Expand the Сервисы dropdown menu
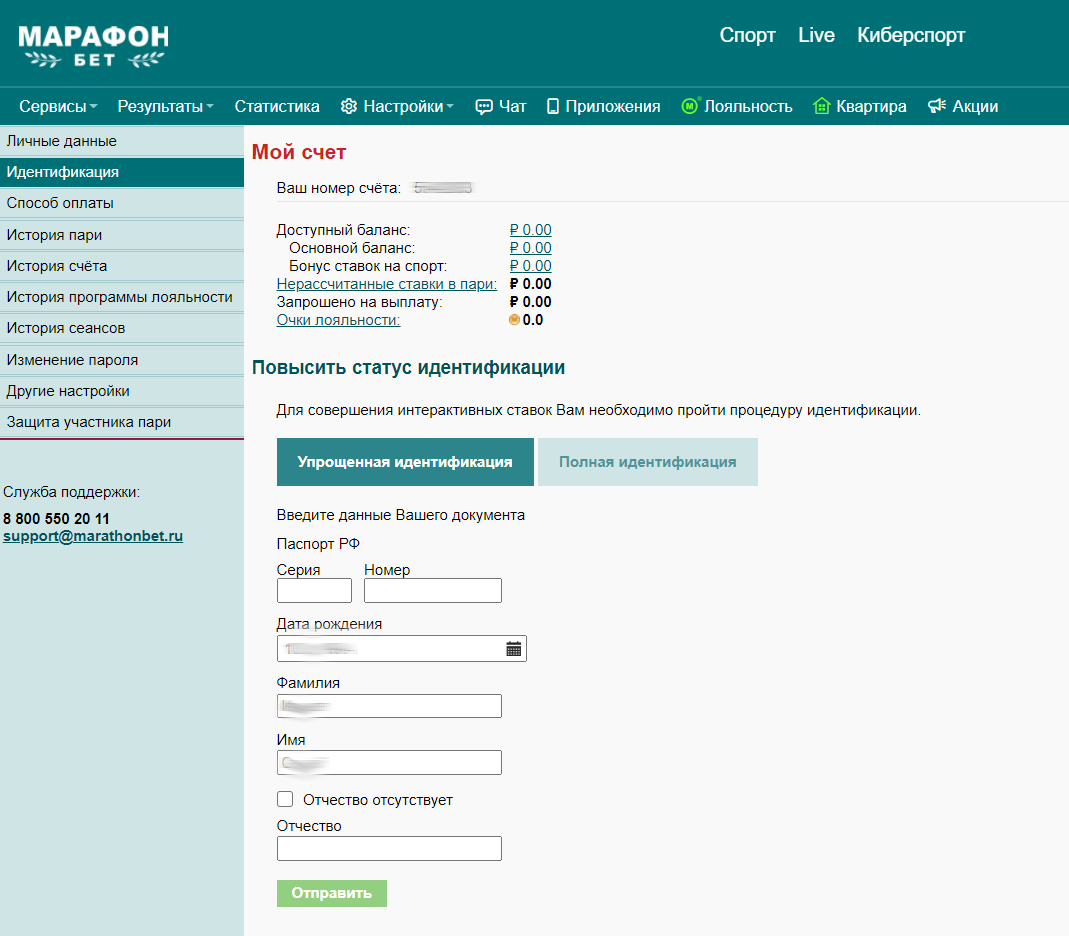 point(58,106)
